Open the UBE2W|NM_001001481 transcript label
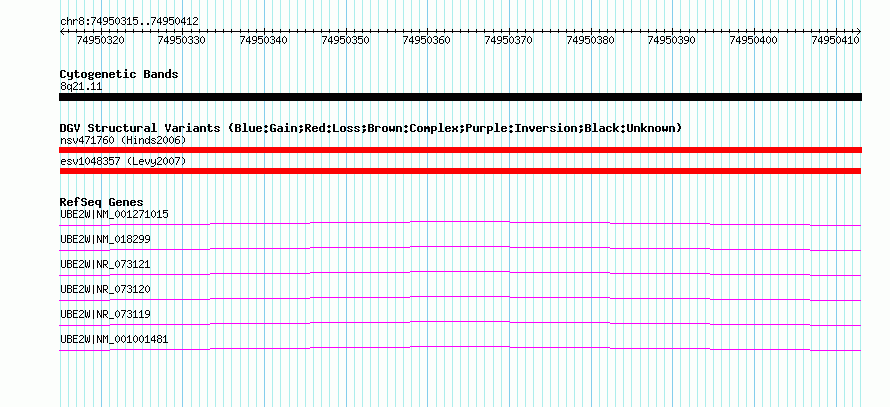Image resolution: width=890 pixels, height=407 pixels. tap(114, 339)
